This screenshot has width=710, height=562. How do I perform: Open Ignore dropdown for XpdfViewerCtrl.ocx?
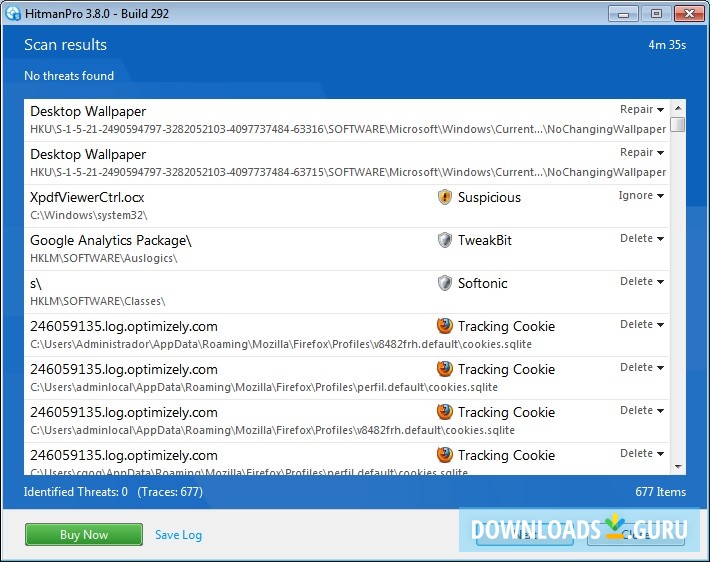641,195
